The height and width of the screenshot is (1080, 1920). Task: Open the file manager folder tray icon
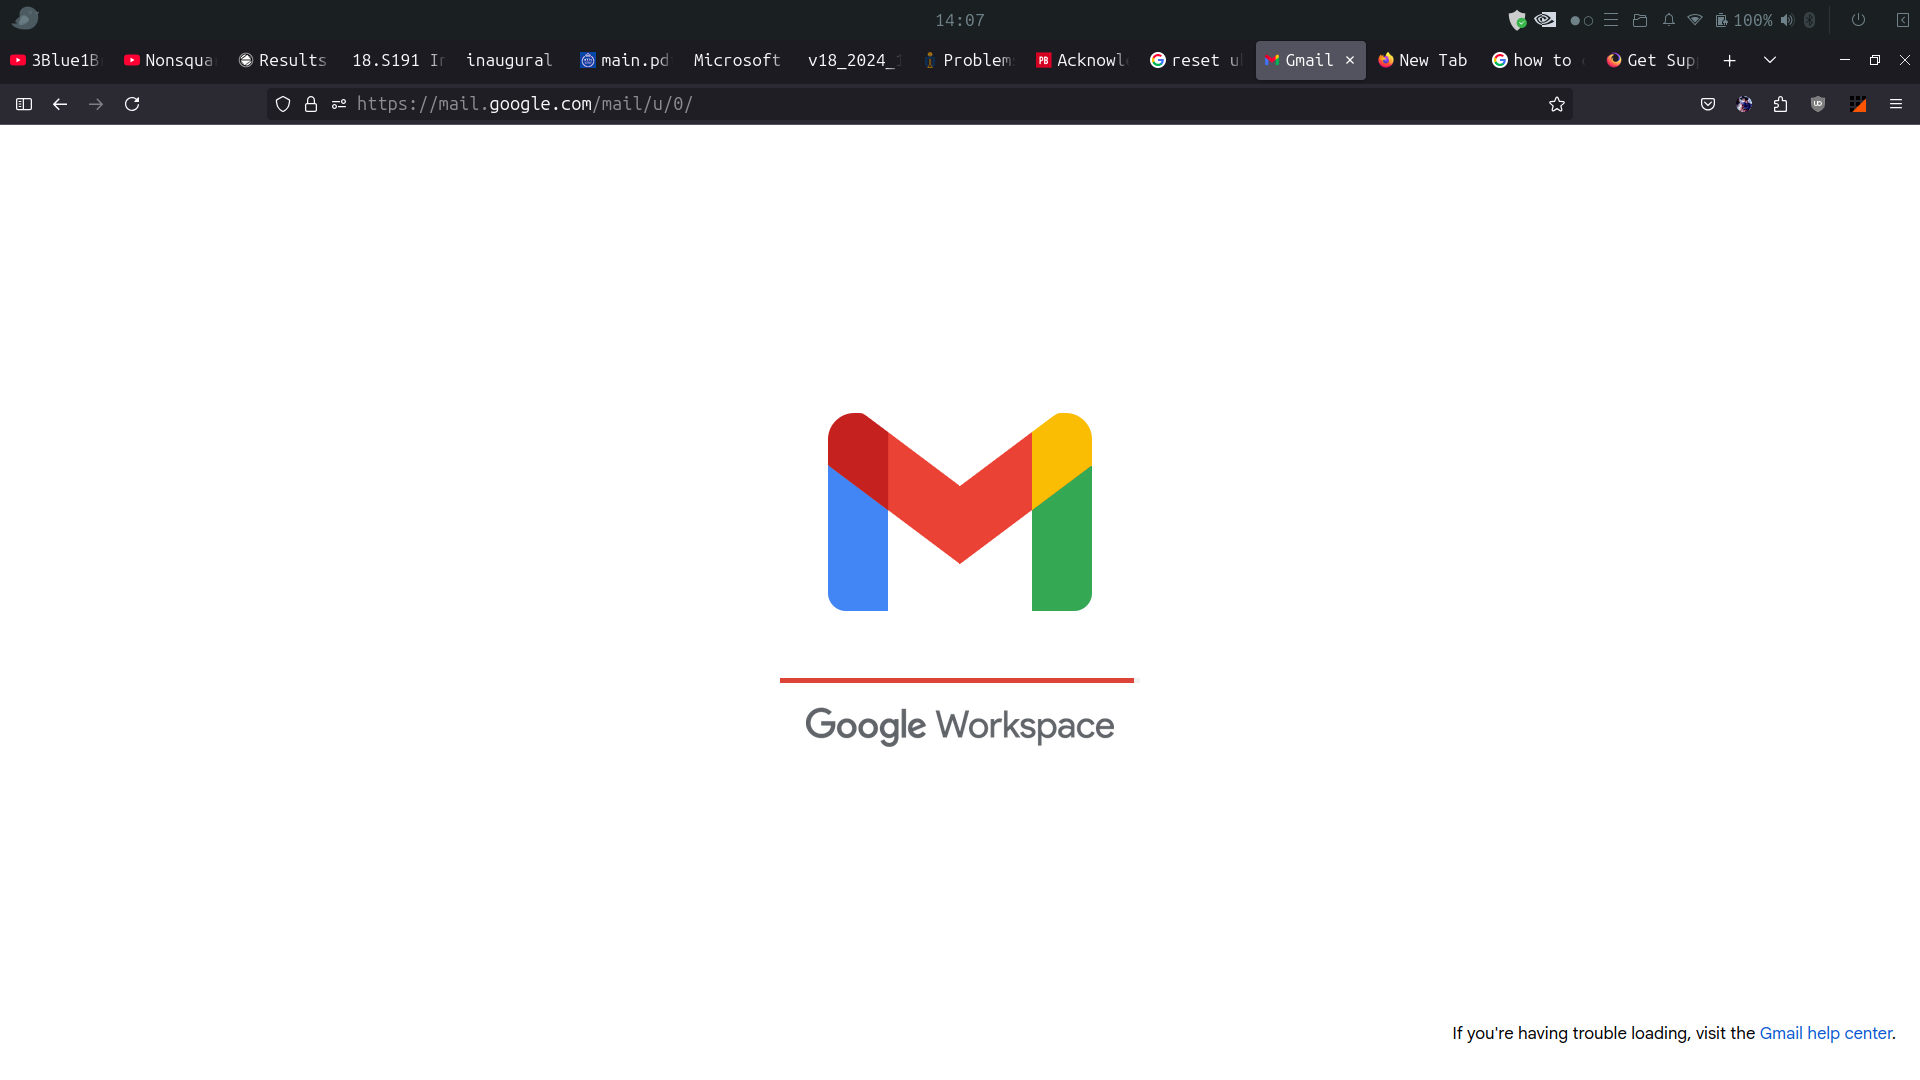[x=1640, y=20]
